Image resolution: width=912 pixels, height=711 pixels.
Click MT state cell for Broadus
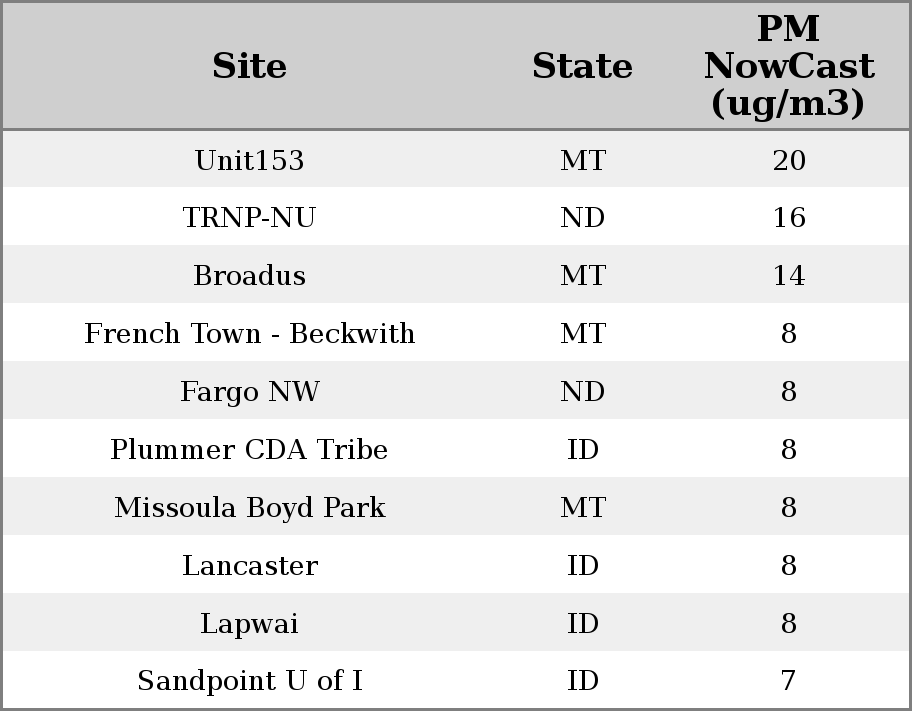[582, 276]
